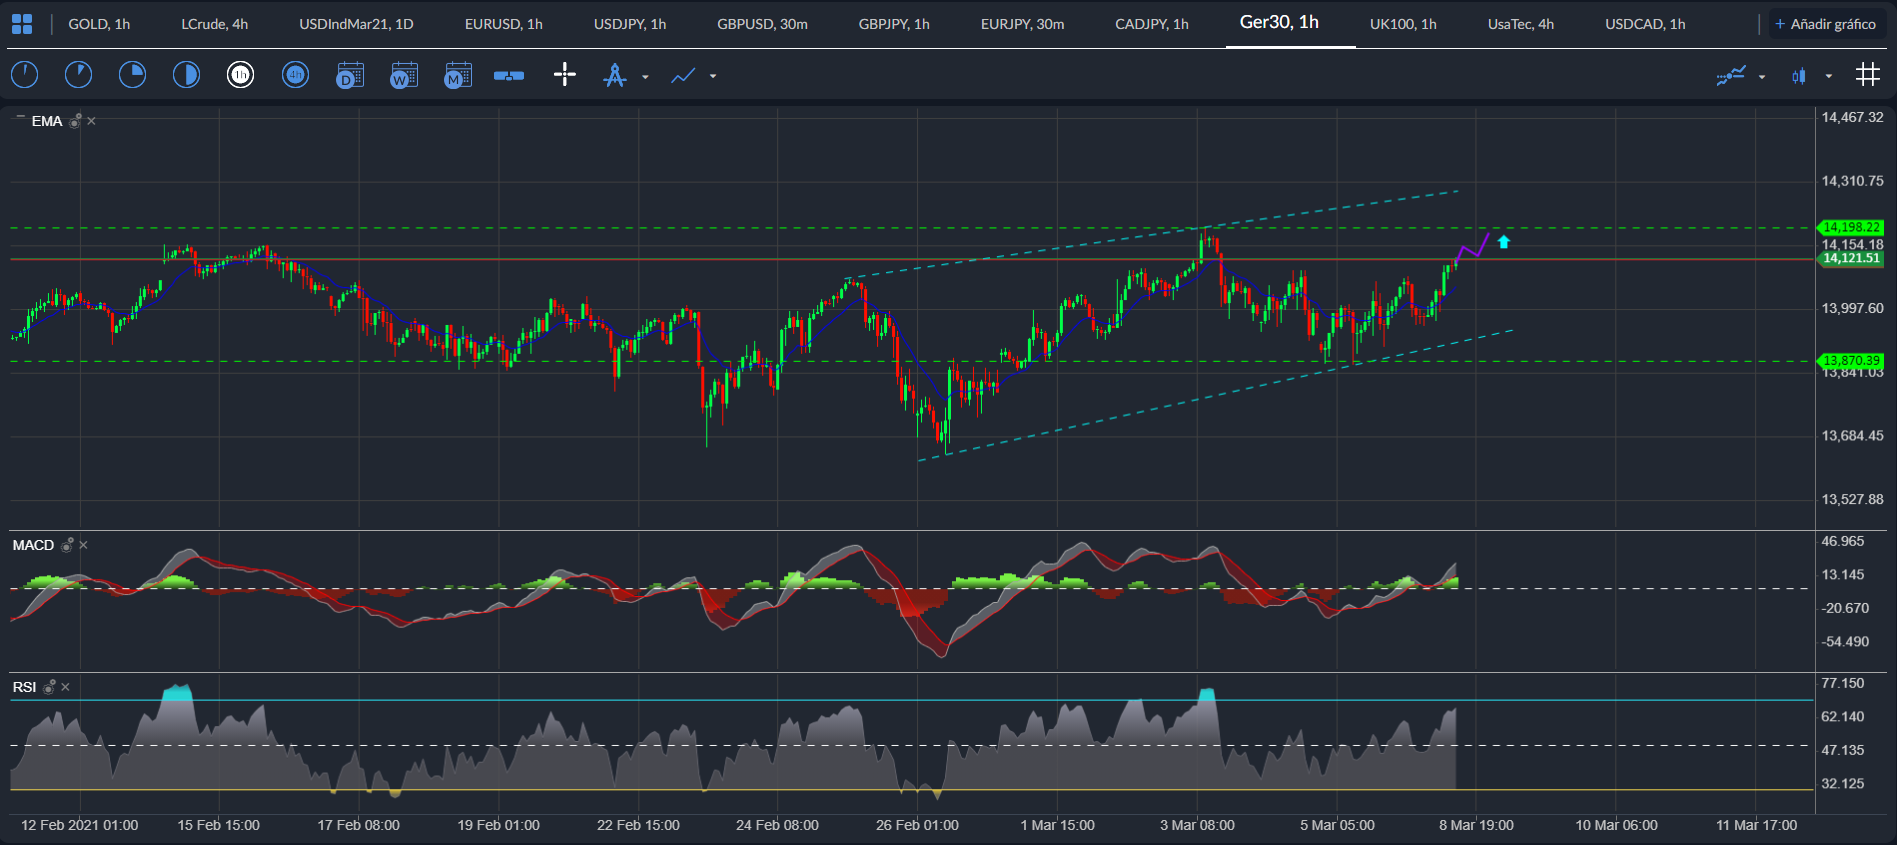Open the EURUSD, 1h chart tab
The width and height of the screenshot is (1897, 845).
tap(503, 24)
